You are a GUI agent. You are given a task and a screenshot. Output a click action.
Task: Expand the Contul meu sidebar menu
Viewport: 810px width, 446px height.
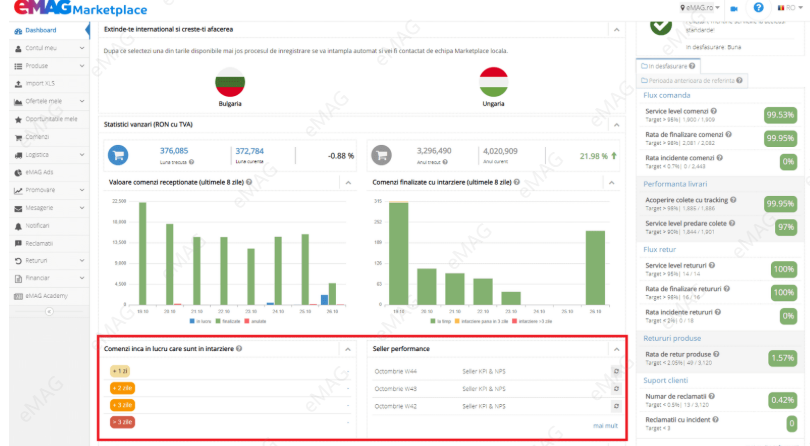click(81, 48)
